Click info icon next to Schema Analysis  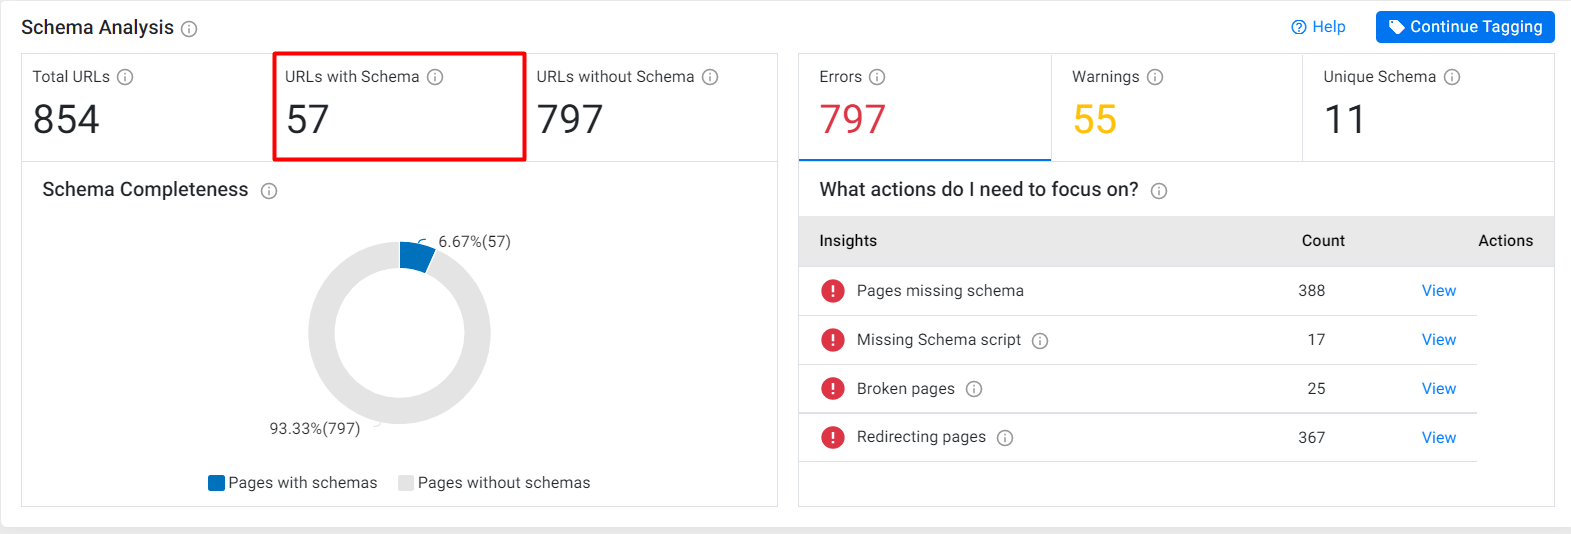click(x=189, y=29)
